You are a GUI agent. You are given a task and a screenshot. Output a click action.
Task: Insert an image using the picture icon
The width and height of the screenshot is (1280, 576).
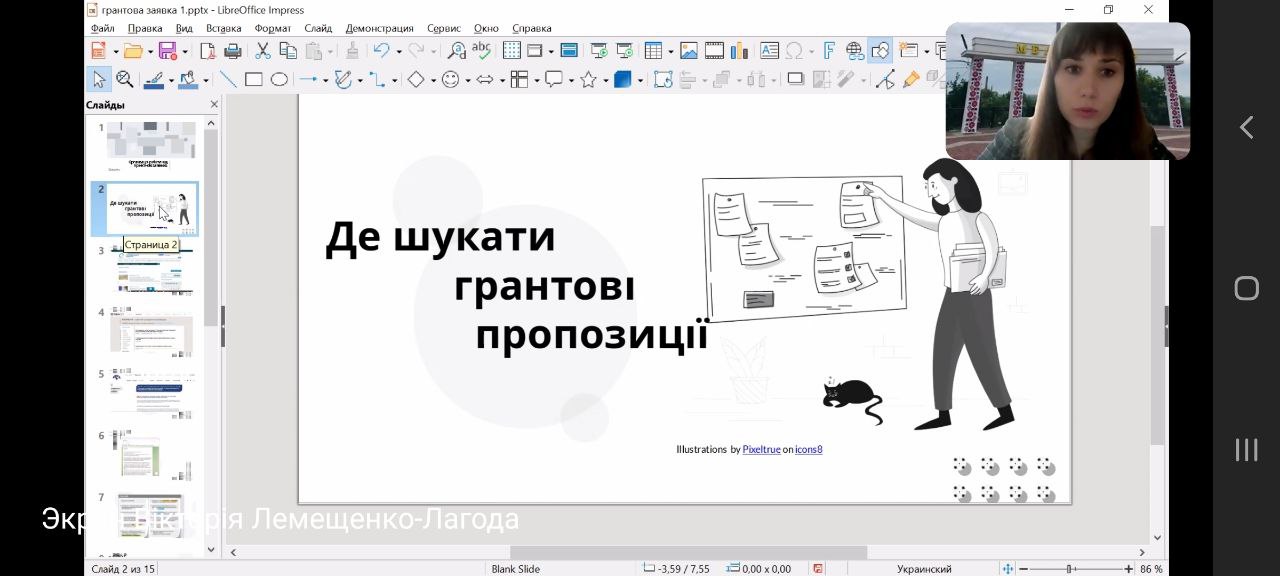(689, 51)
